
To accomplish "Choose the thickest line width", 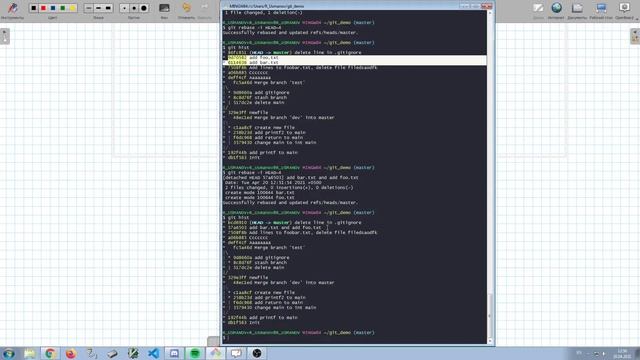I will 108,8.
